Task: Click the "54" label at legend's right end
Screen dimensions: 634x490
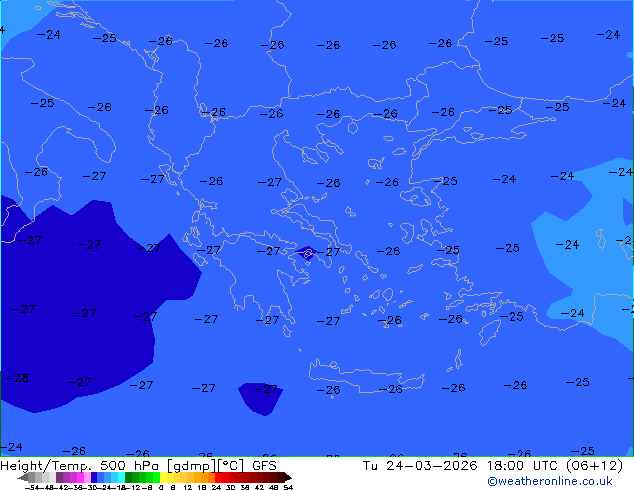Action: 288,487
